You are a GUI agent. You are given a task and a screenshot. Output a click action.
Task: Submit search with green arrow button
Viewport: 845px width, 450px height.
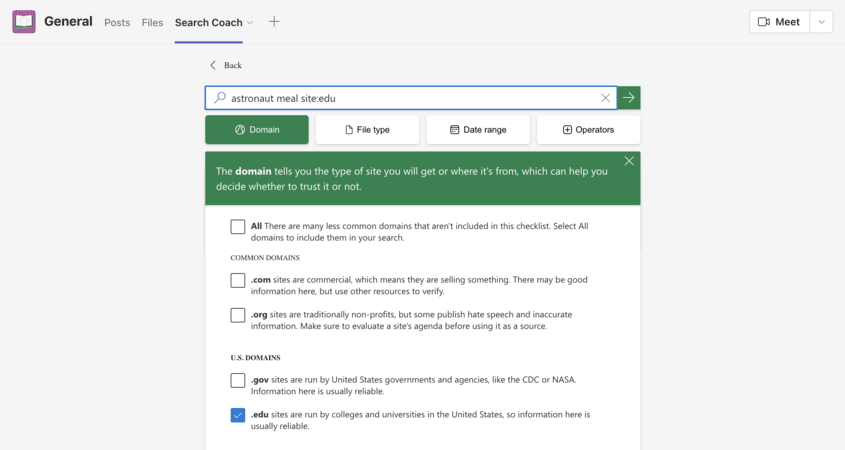tap(629, 98)
